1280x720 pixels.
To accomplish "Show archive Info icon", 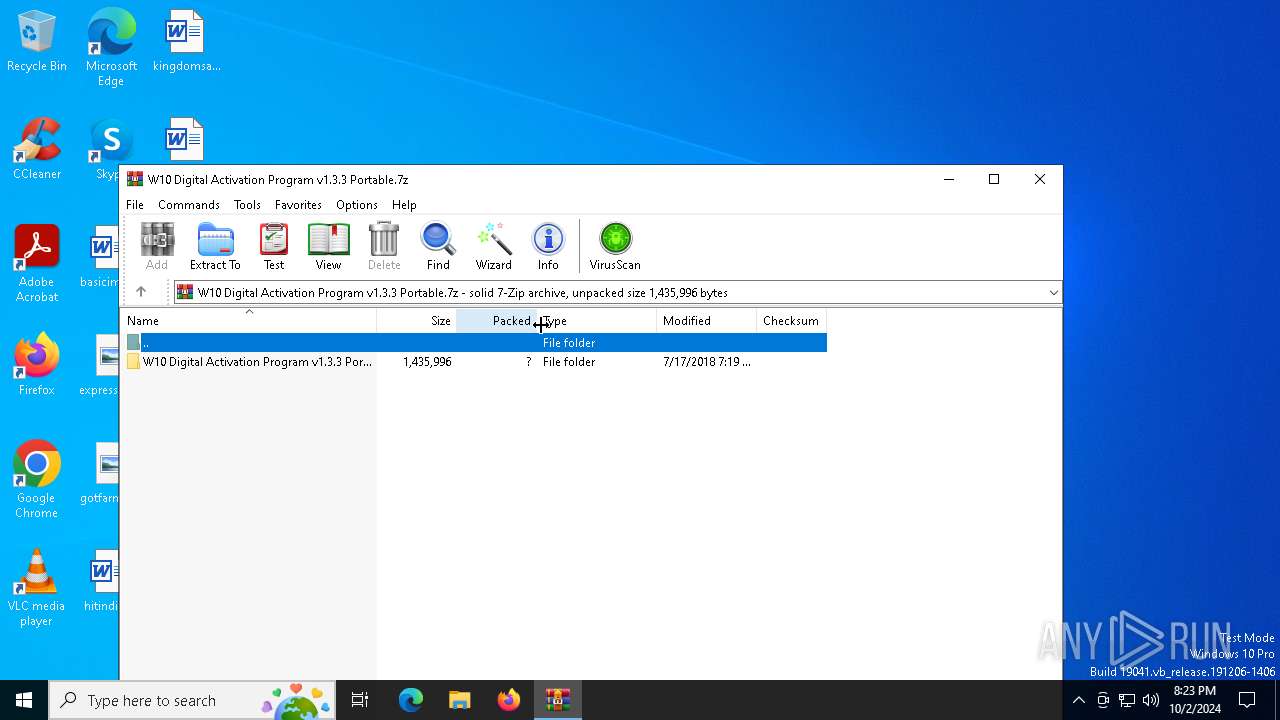I will pos(548,246).
